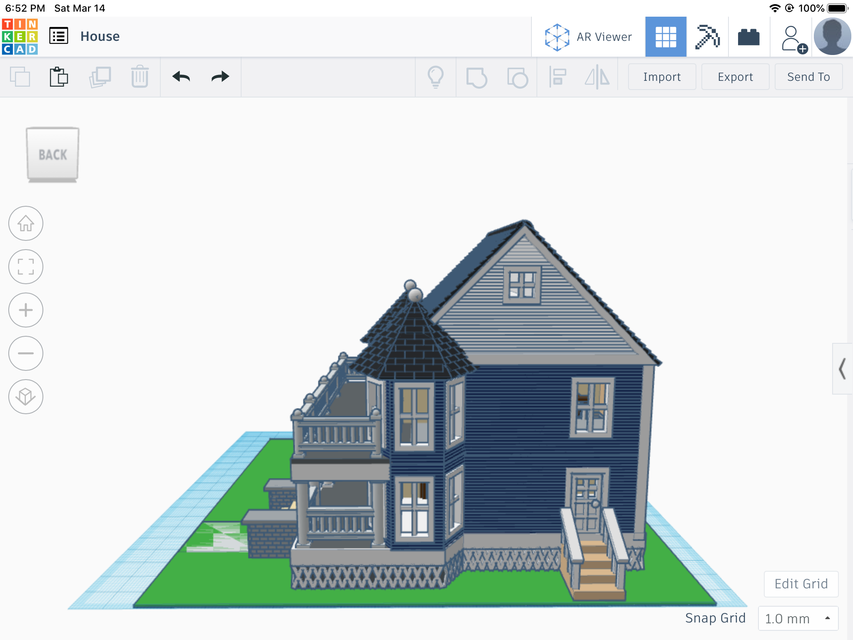Click the Copy icon in the toolbar
Viewport: 853px width, 640px height.
(19, 76)
